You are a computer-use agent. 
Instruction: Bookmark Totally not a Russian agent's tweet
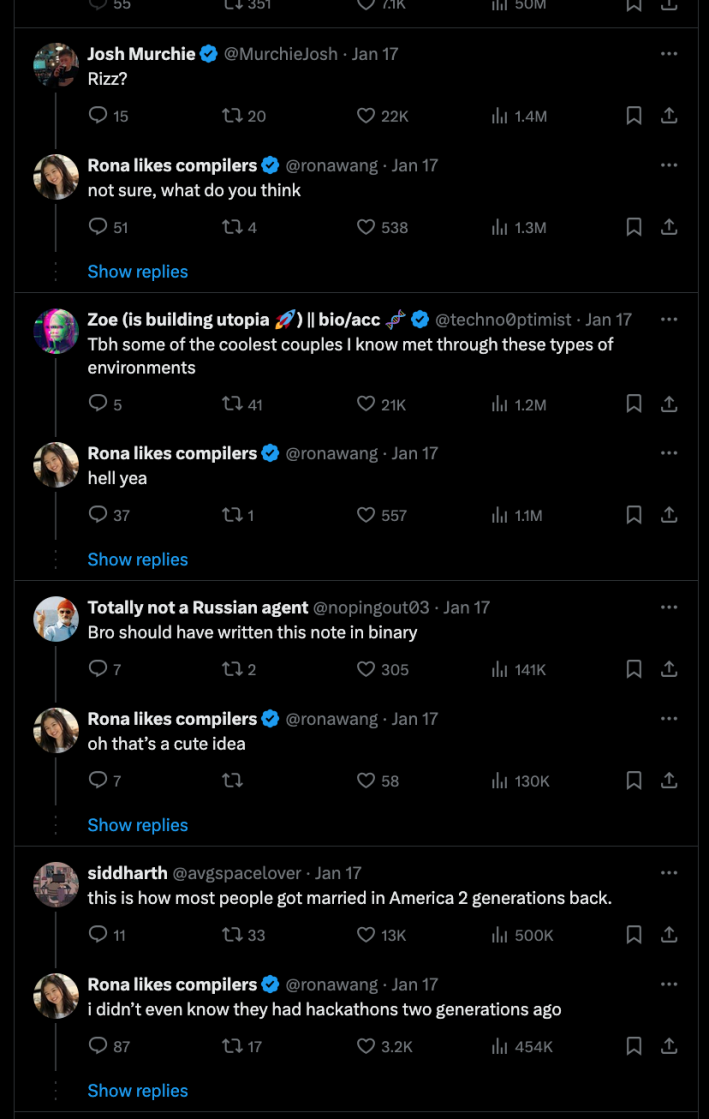633,670
